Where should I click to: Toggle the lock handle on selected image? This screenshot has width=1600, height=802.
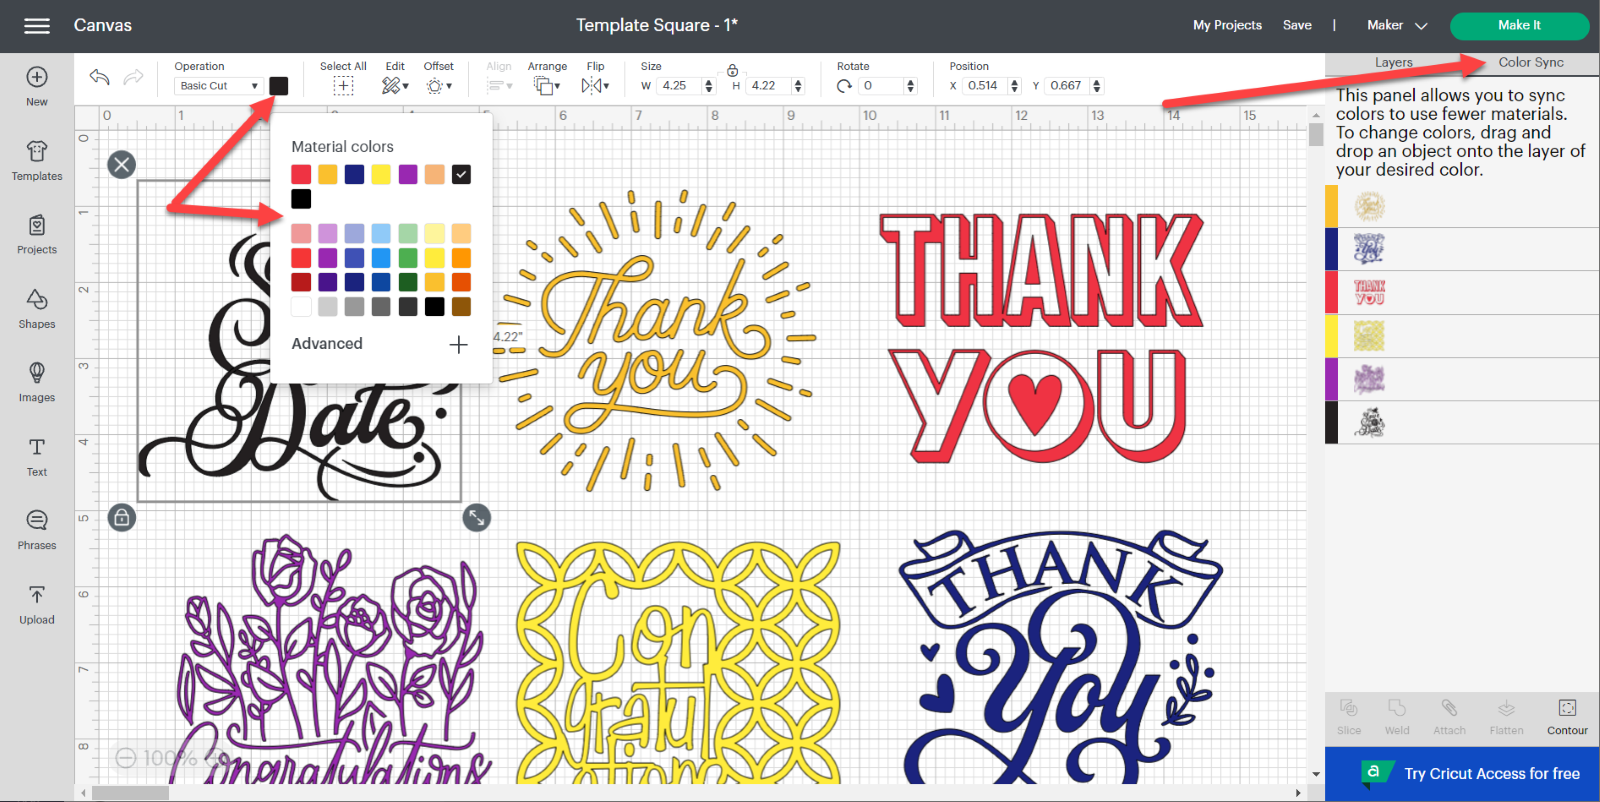click(x=122, y=517)
